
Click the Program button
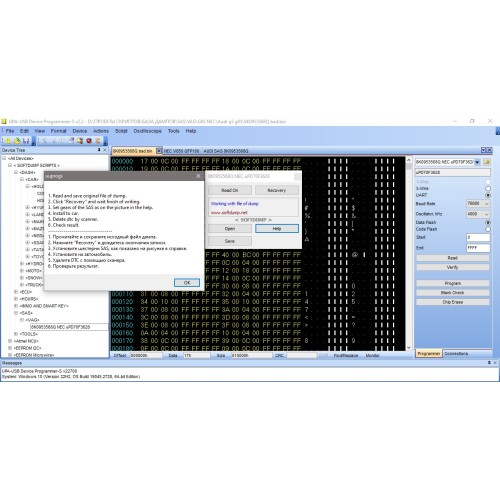pyautogui.click(x=453, y=283)
